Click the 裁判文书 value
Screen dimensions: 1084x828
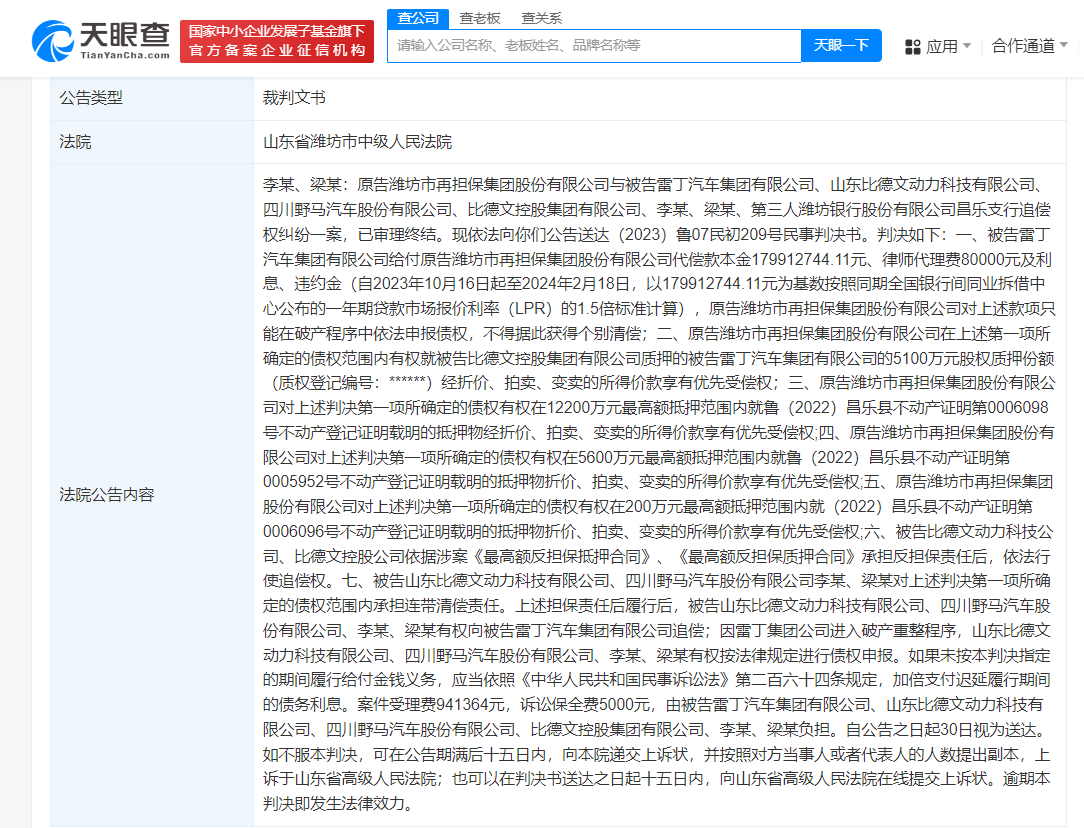pos(294,98)
